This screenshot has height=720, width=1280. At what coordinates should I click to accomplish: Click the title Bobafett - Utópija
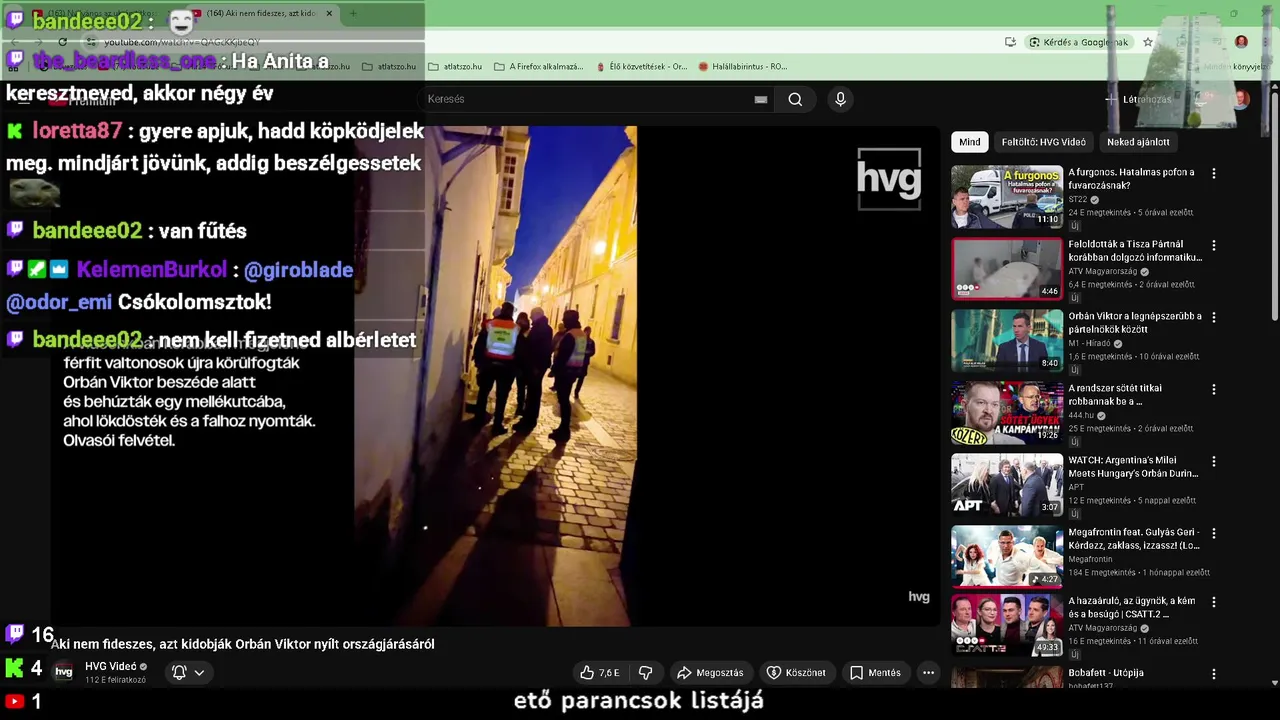point(1106,673)
